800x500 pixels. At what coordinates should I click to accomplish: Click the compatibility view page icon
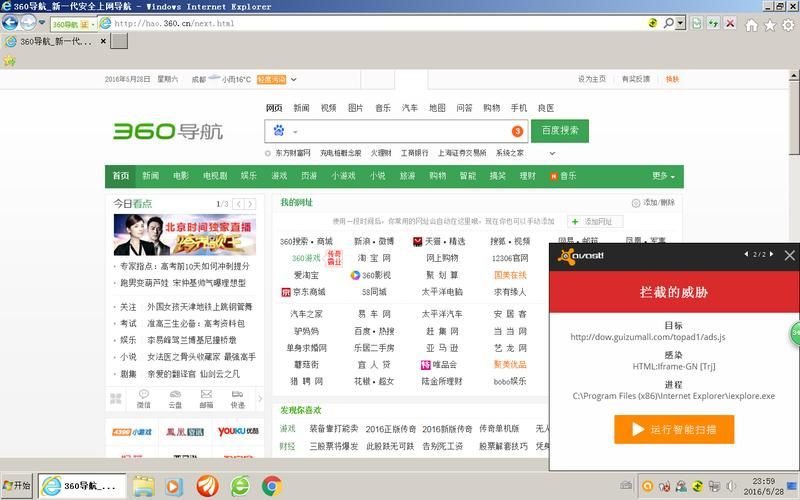[696, 23]
